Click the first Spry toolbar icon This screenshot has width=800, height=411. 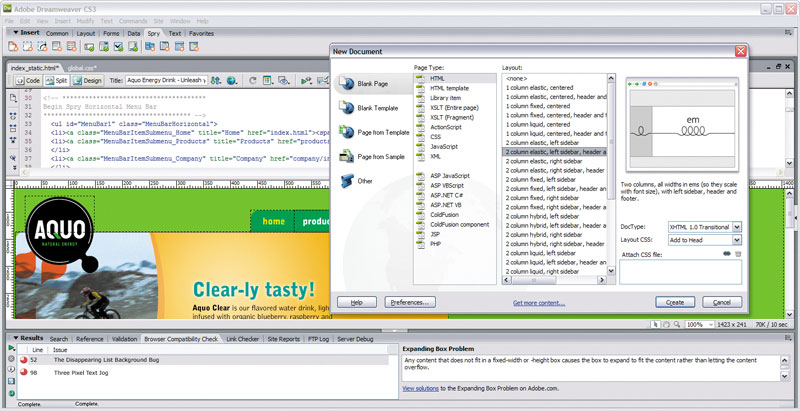(x=13, y=47)
